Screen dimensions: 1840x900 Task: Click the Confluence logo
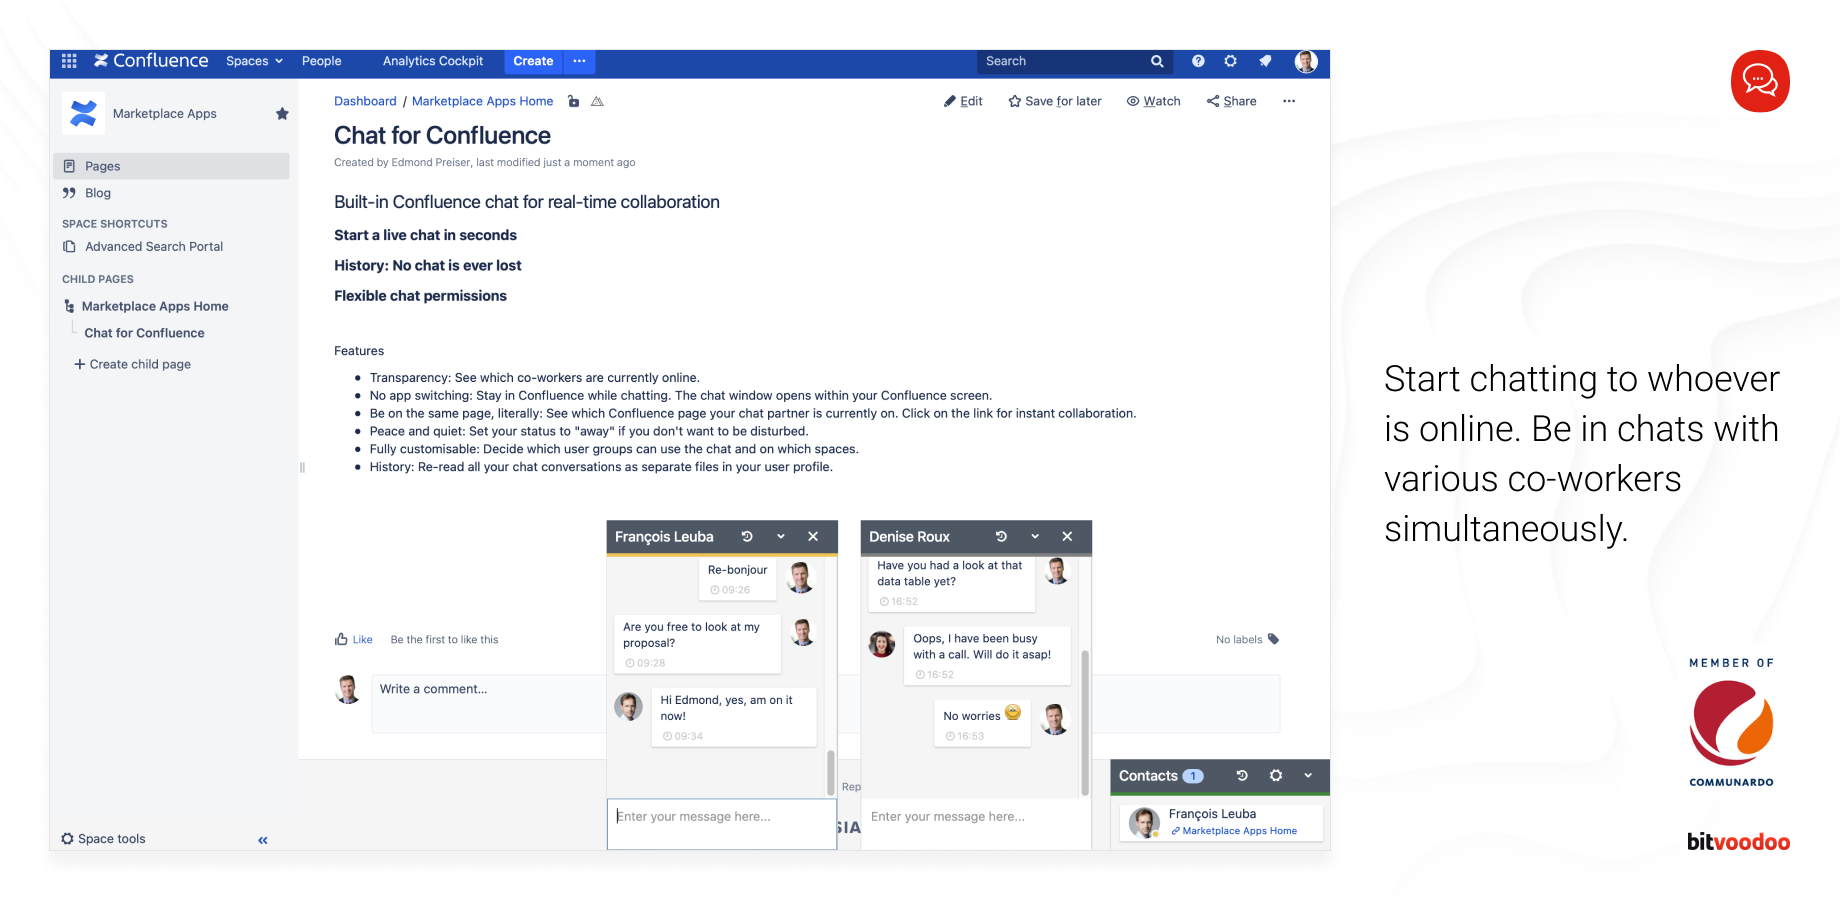pos(151,61)
